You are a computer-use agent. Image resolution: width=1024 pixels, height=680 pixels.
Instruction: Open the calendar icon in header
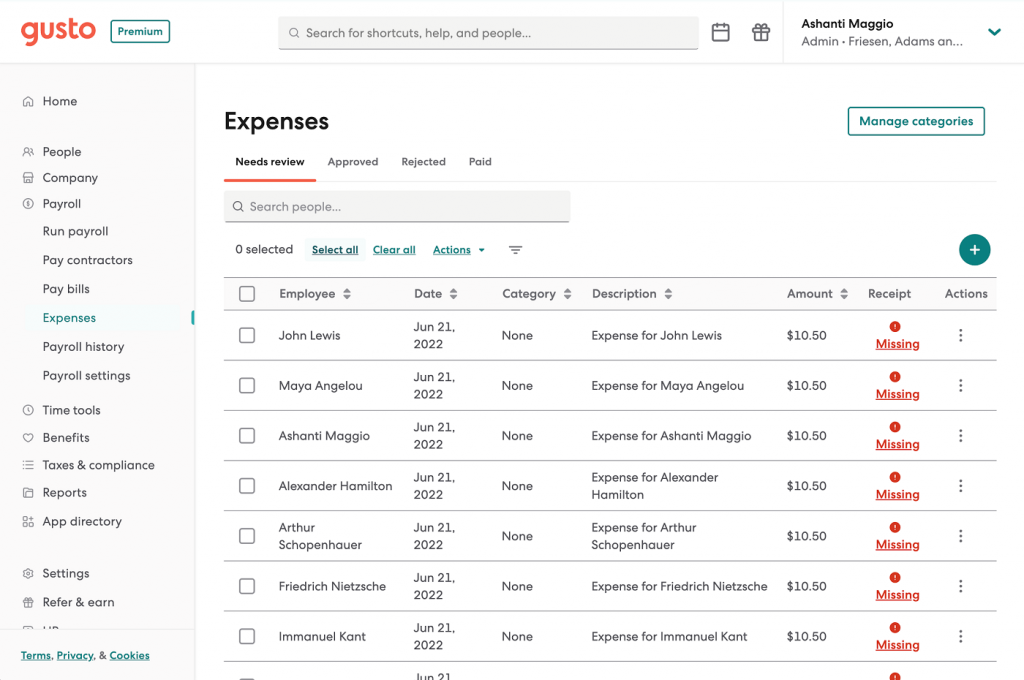(720, 32)
